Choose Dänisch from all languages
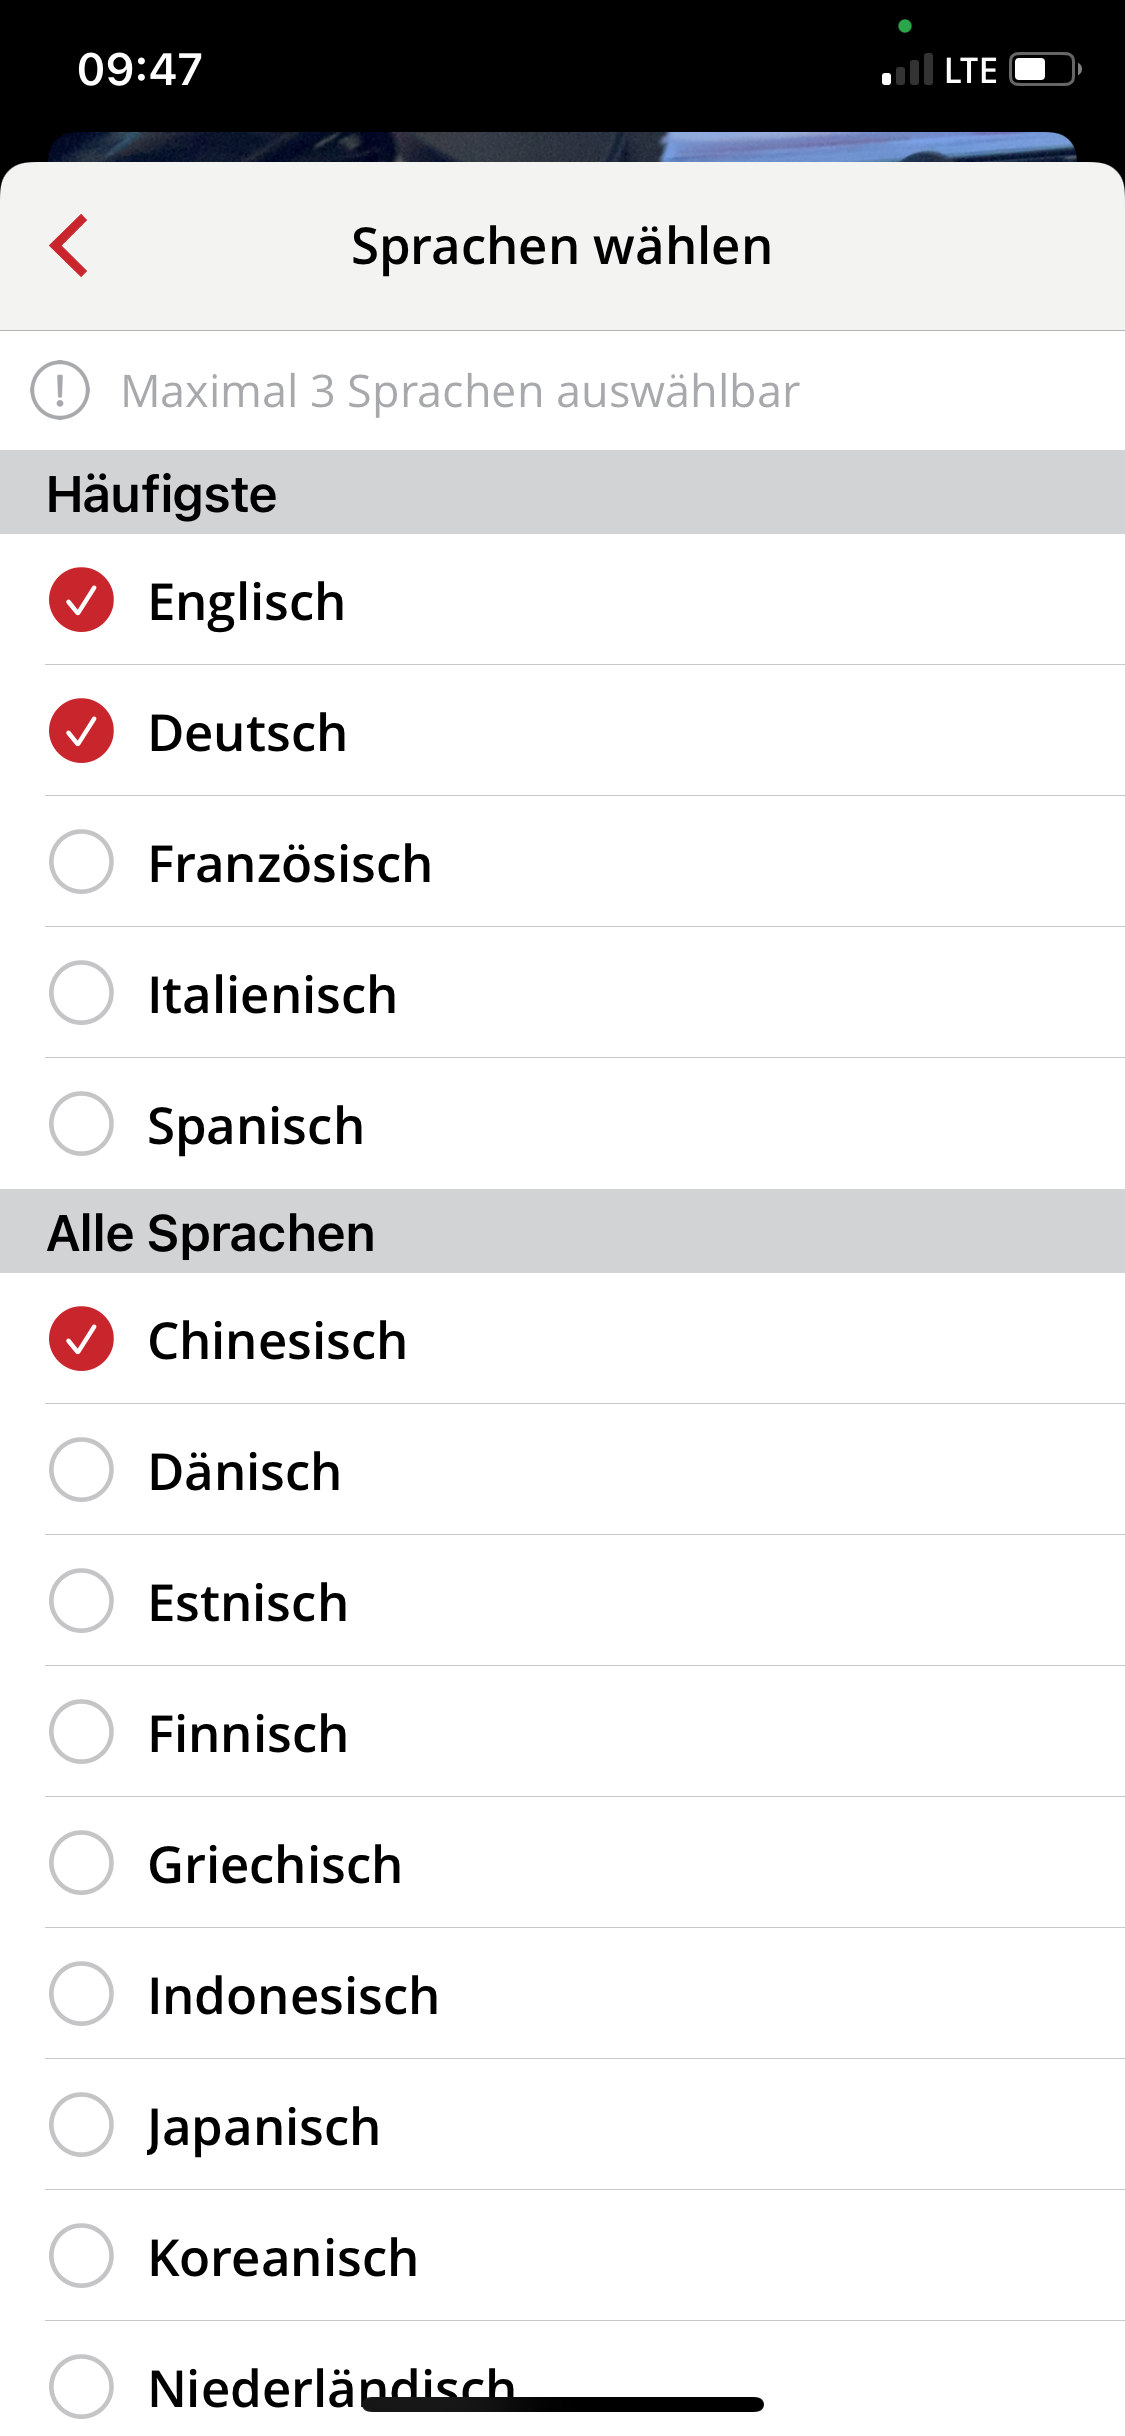Viewport: 1125px width, 2436px height. click(x=562, y=1470)
